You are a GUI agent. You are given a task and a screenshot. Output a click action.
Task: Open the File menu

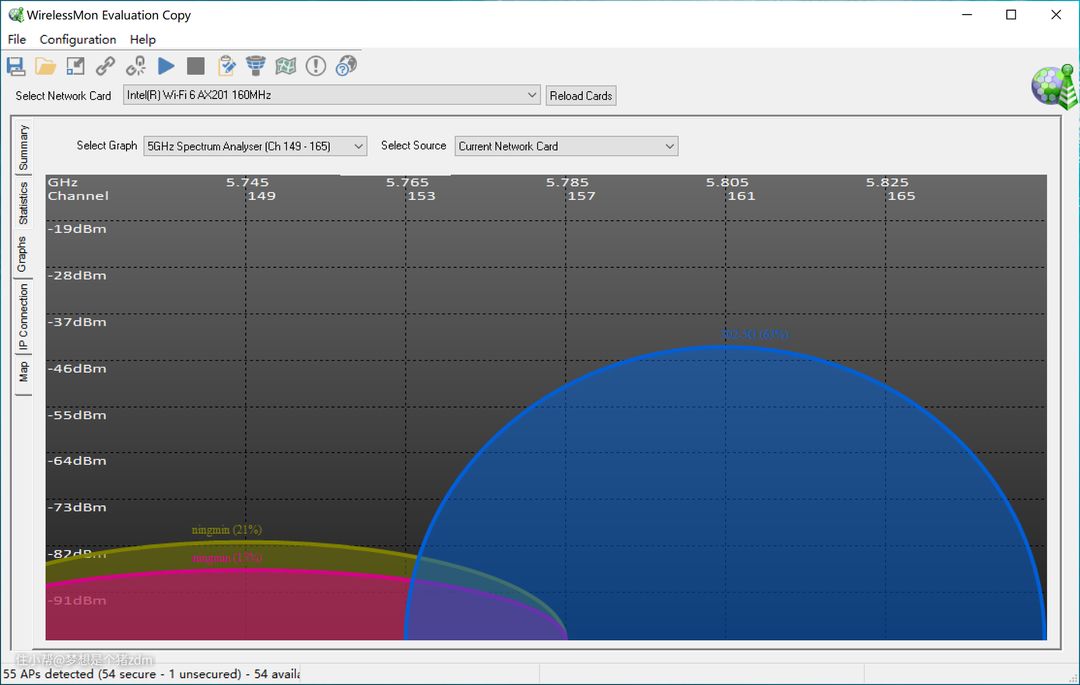tap(17, 39)
